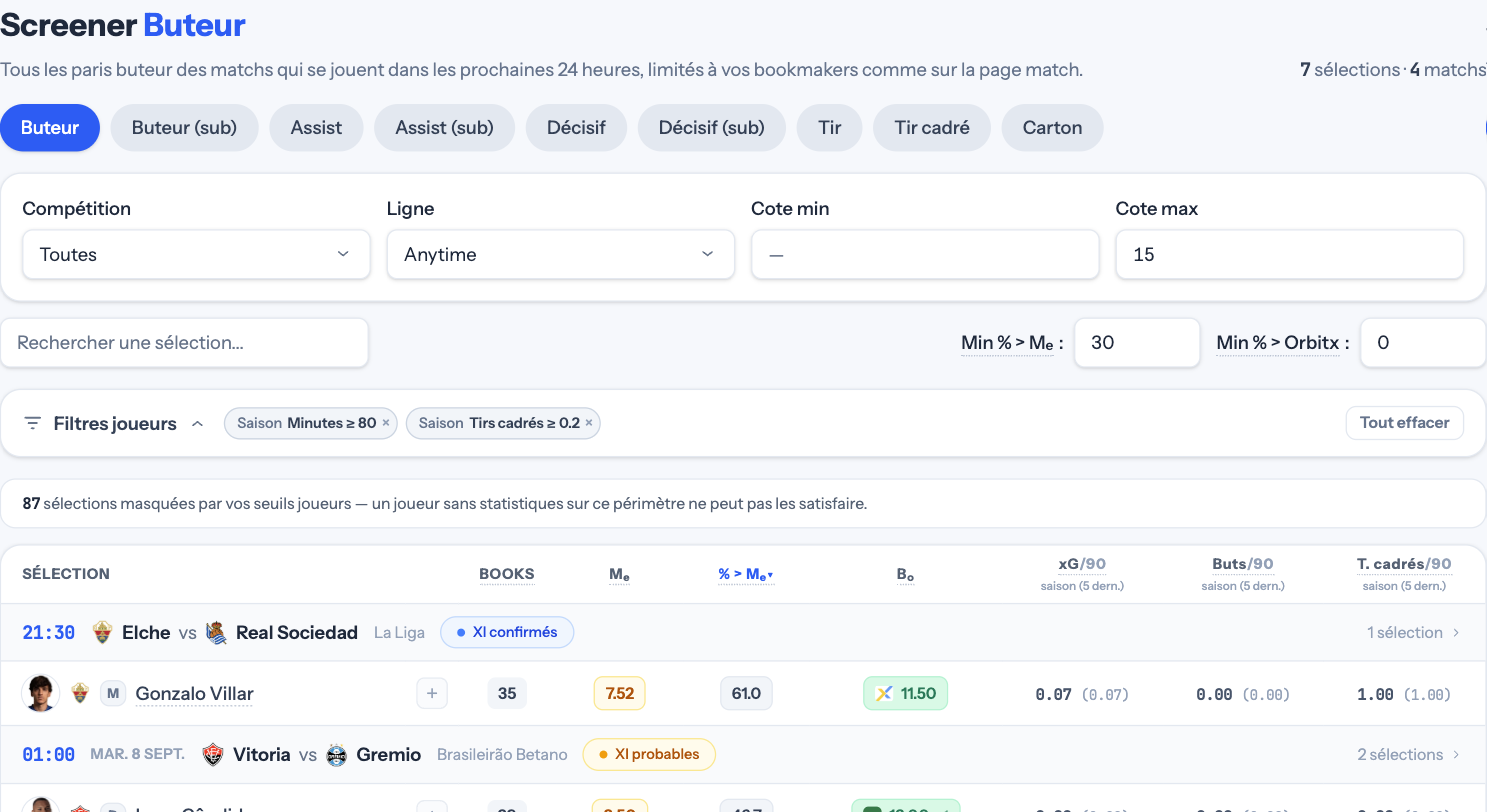Sort by the T. cadrés/90 column header

point(1404,565)
